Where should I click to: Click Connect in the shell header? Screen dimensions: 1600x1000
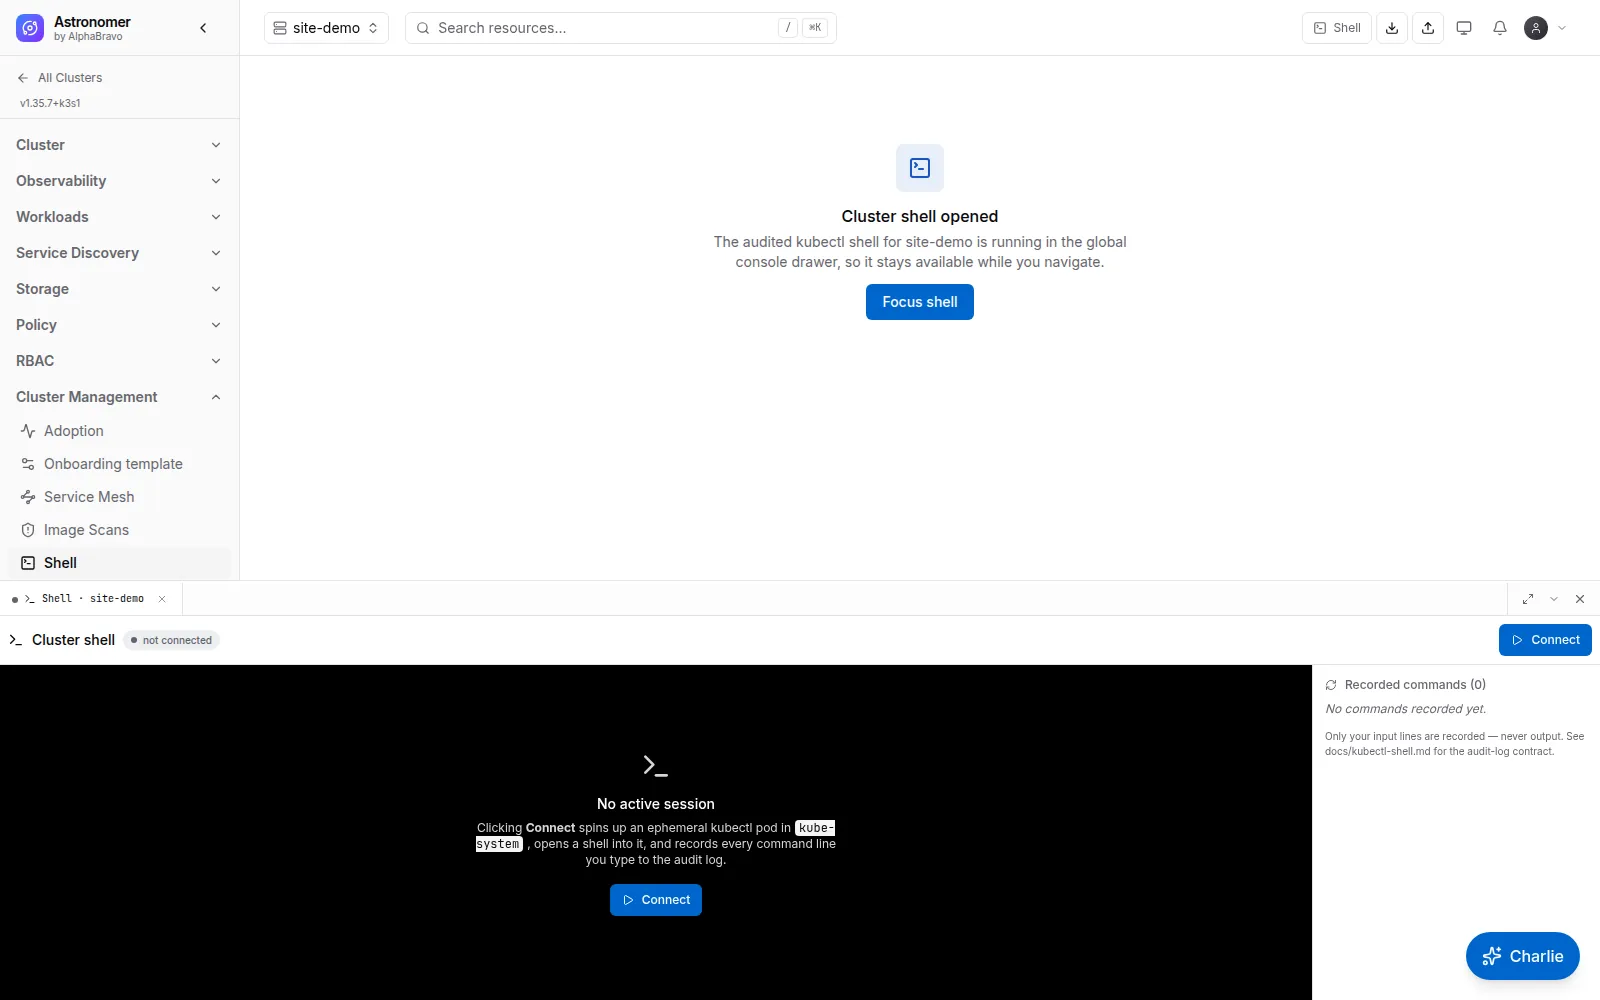point(1545,640)
